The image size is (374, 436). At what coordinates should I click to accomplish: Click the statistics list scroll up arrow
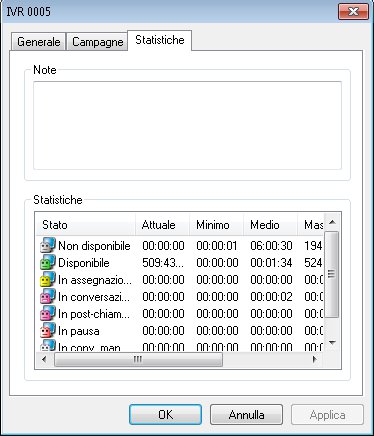point(332,222)
